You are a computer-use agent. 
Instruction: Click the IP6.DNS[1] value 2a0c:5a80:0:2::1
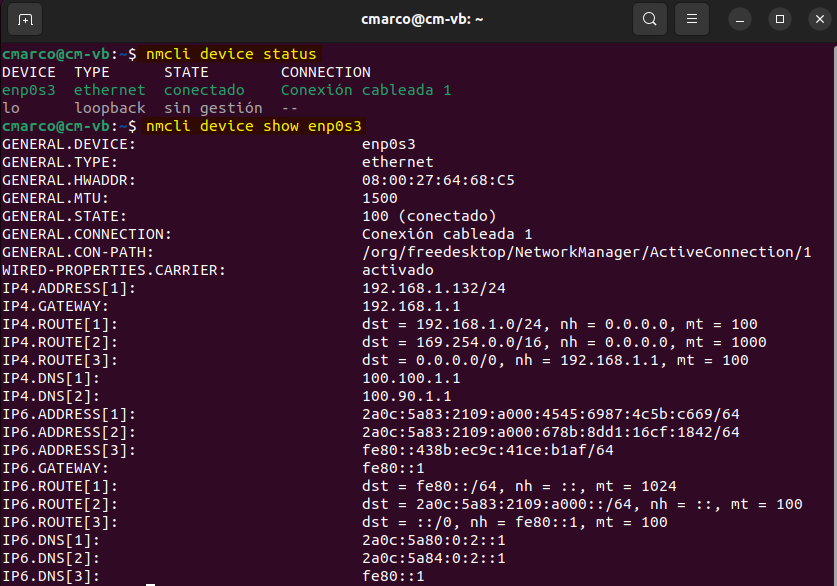point(433,540)
